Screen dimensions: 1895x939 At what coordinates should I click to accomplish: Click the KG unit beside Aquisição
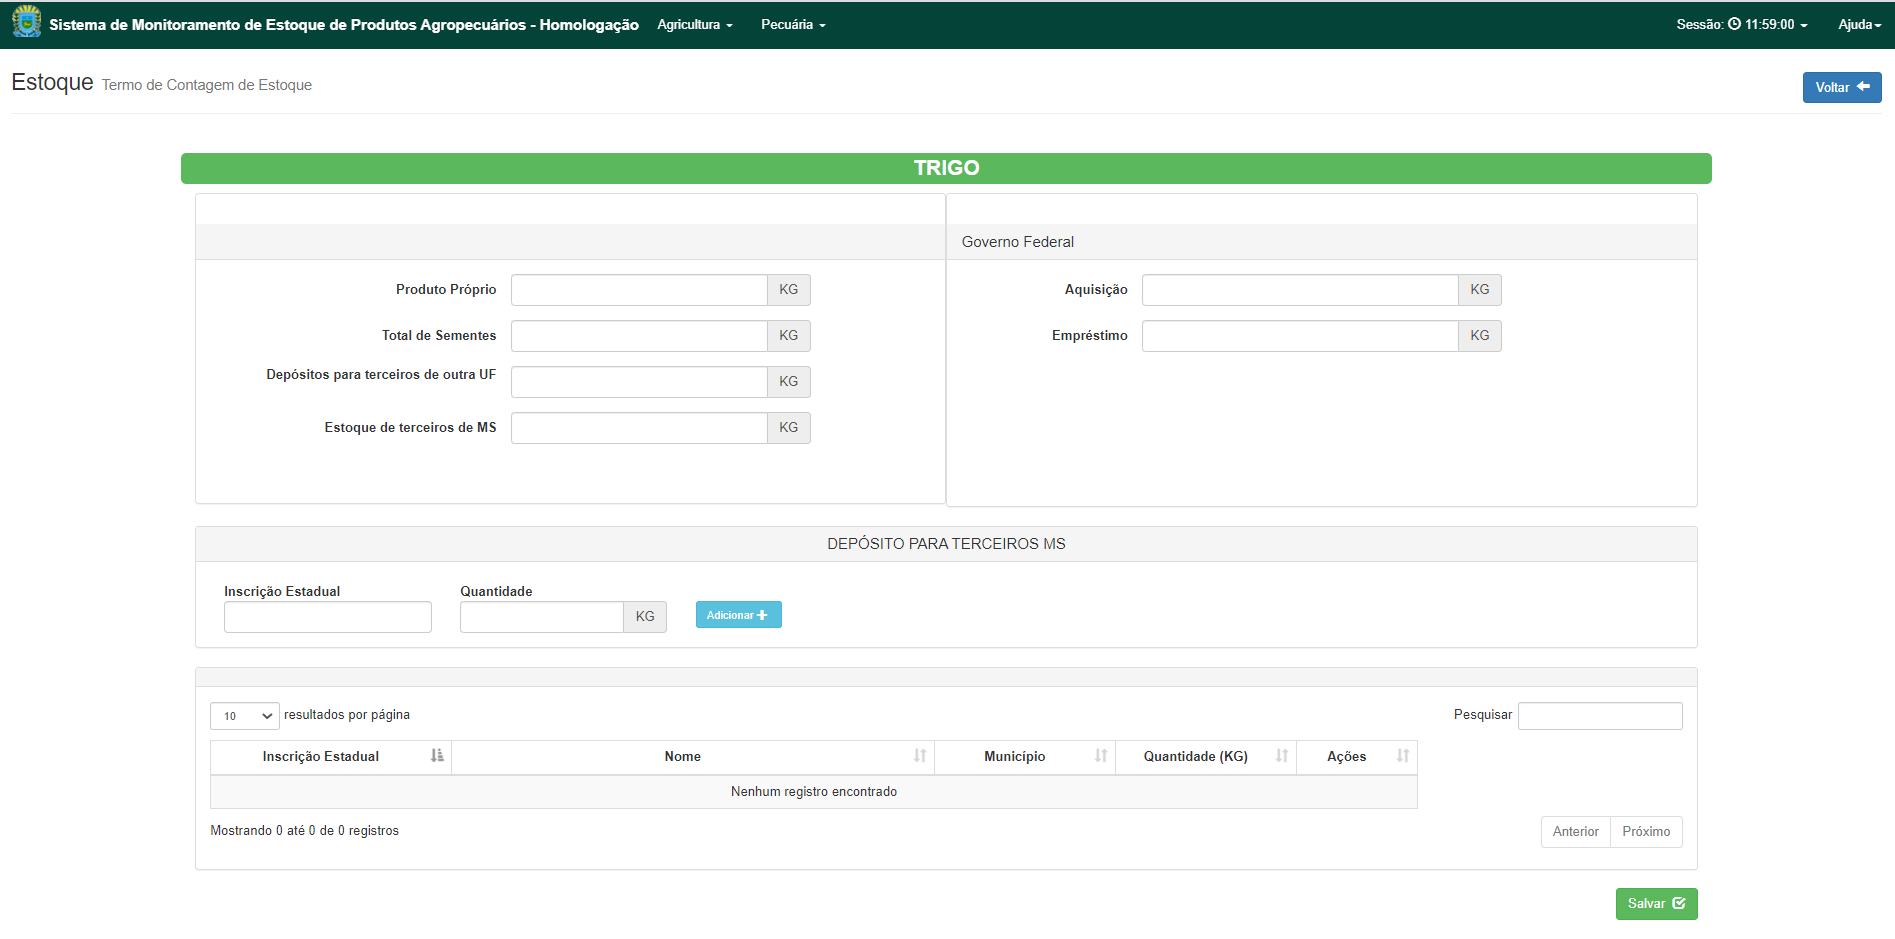click(1480, 290)
